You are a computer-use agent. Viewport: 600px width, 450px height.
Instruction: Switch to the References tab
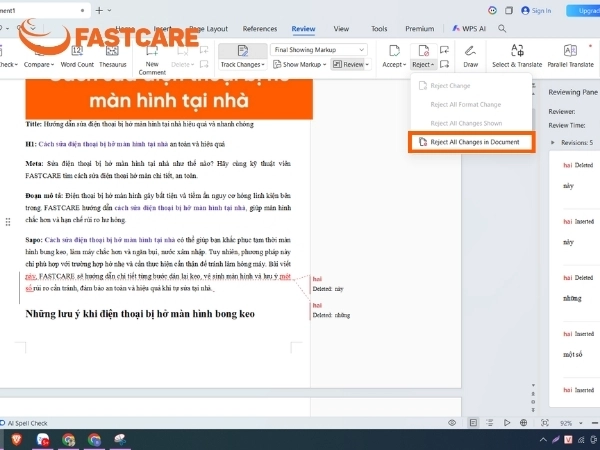click(260, 29)
